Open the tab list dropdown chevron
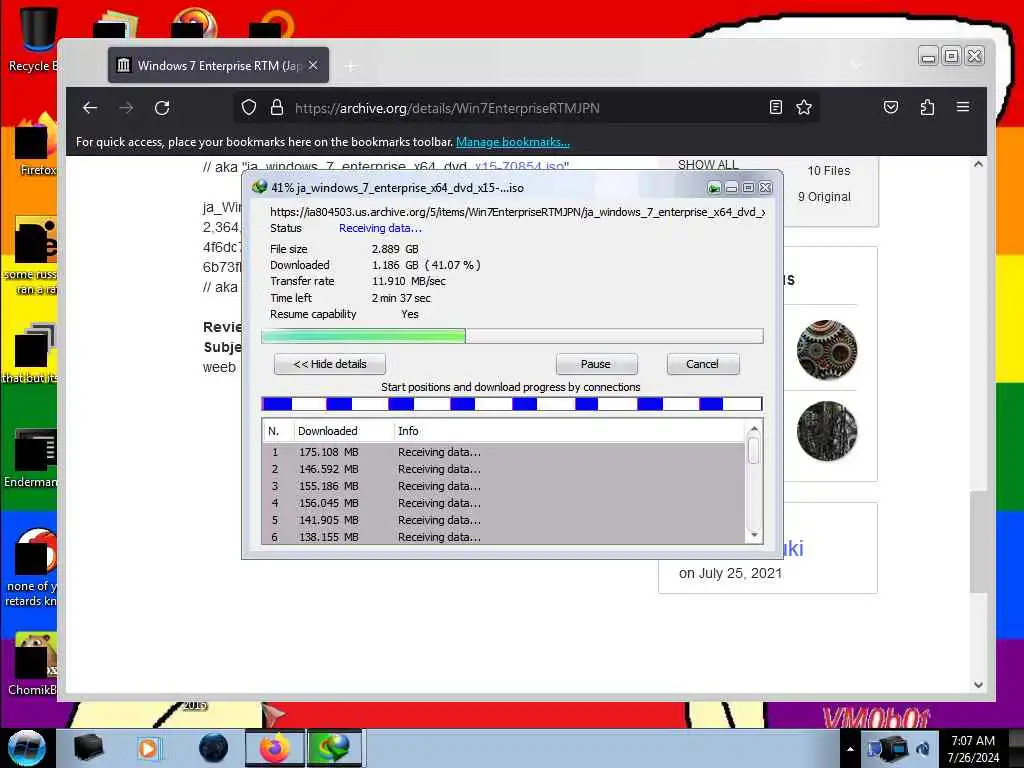1024x768 pixels. 856,65
